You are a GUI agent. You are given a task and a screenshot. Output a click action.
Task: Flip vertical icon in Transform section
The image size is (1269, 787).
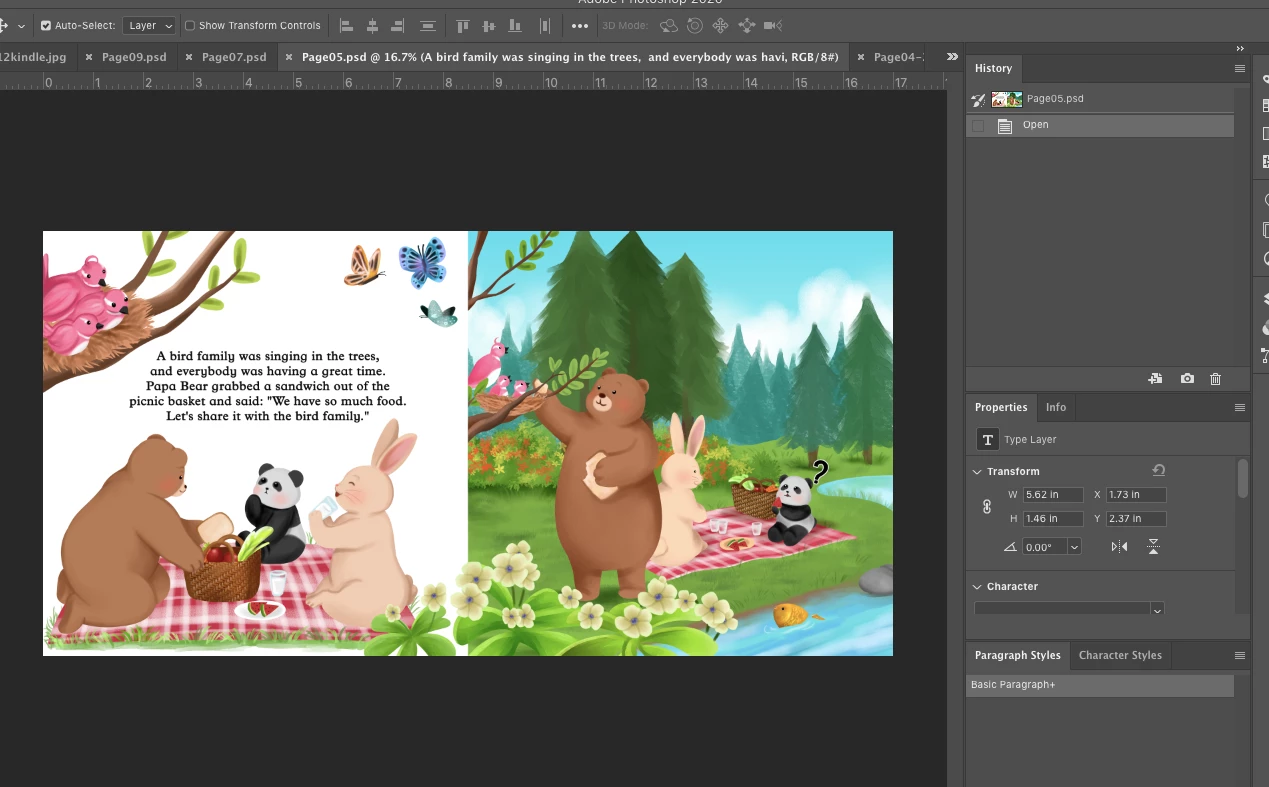[1153, 547]
